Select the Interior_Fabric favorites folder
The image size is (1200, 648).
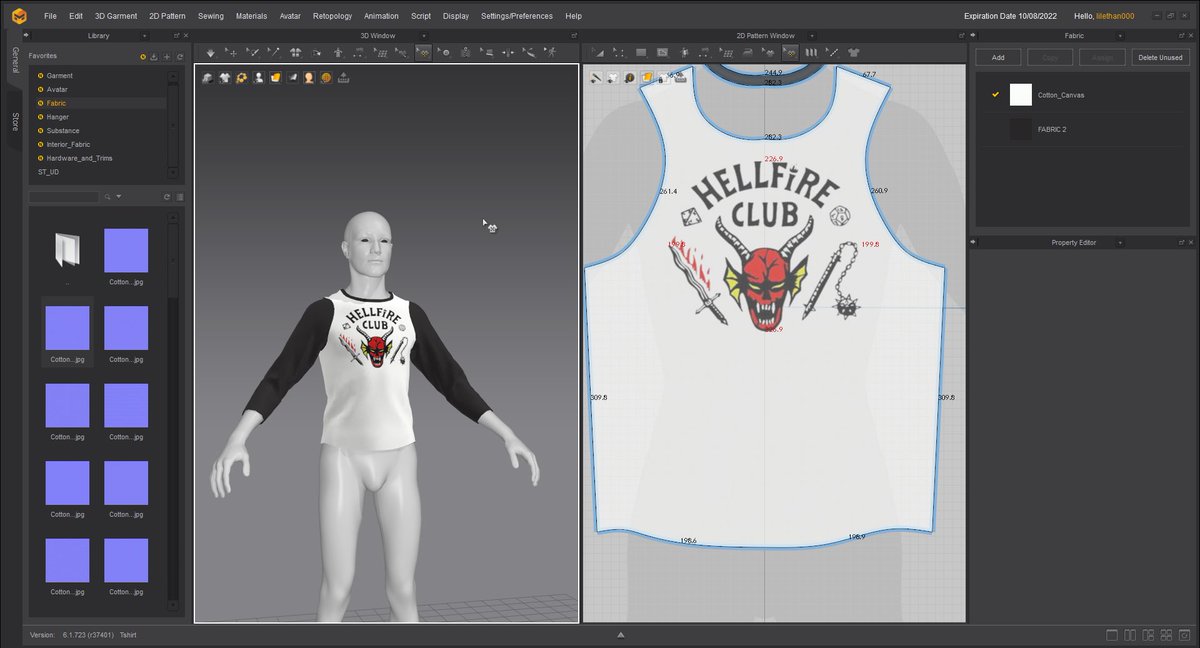67,144
